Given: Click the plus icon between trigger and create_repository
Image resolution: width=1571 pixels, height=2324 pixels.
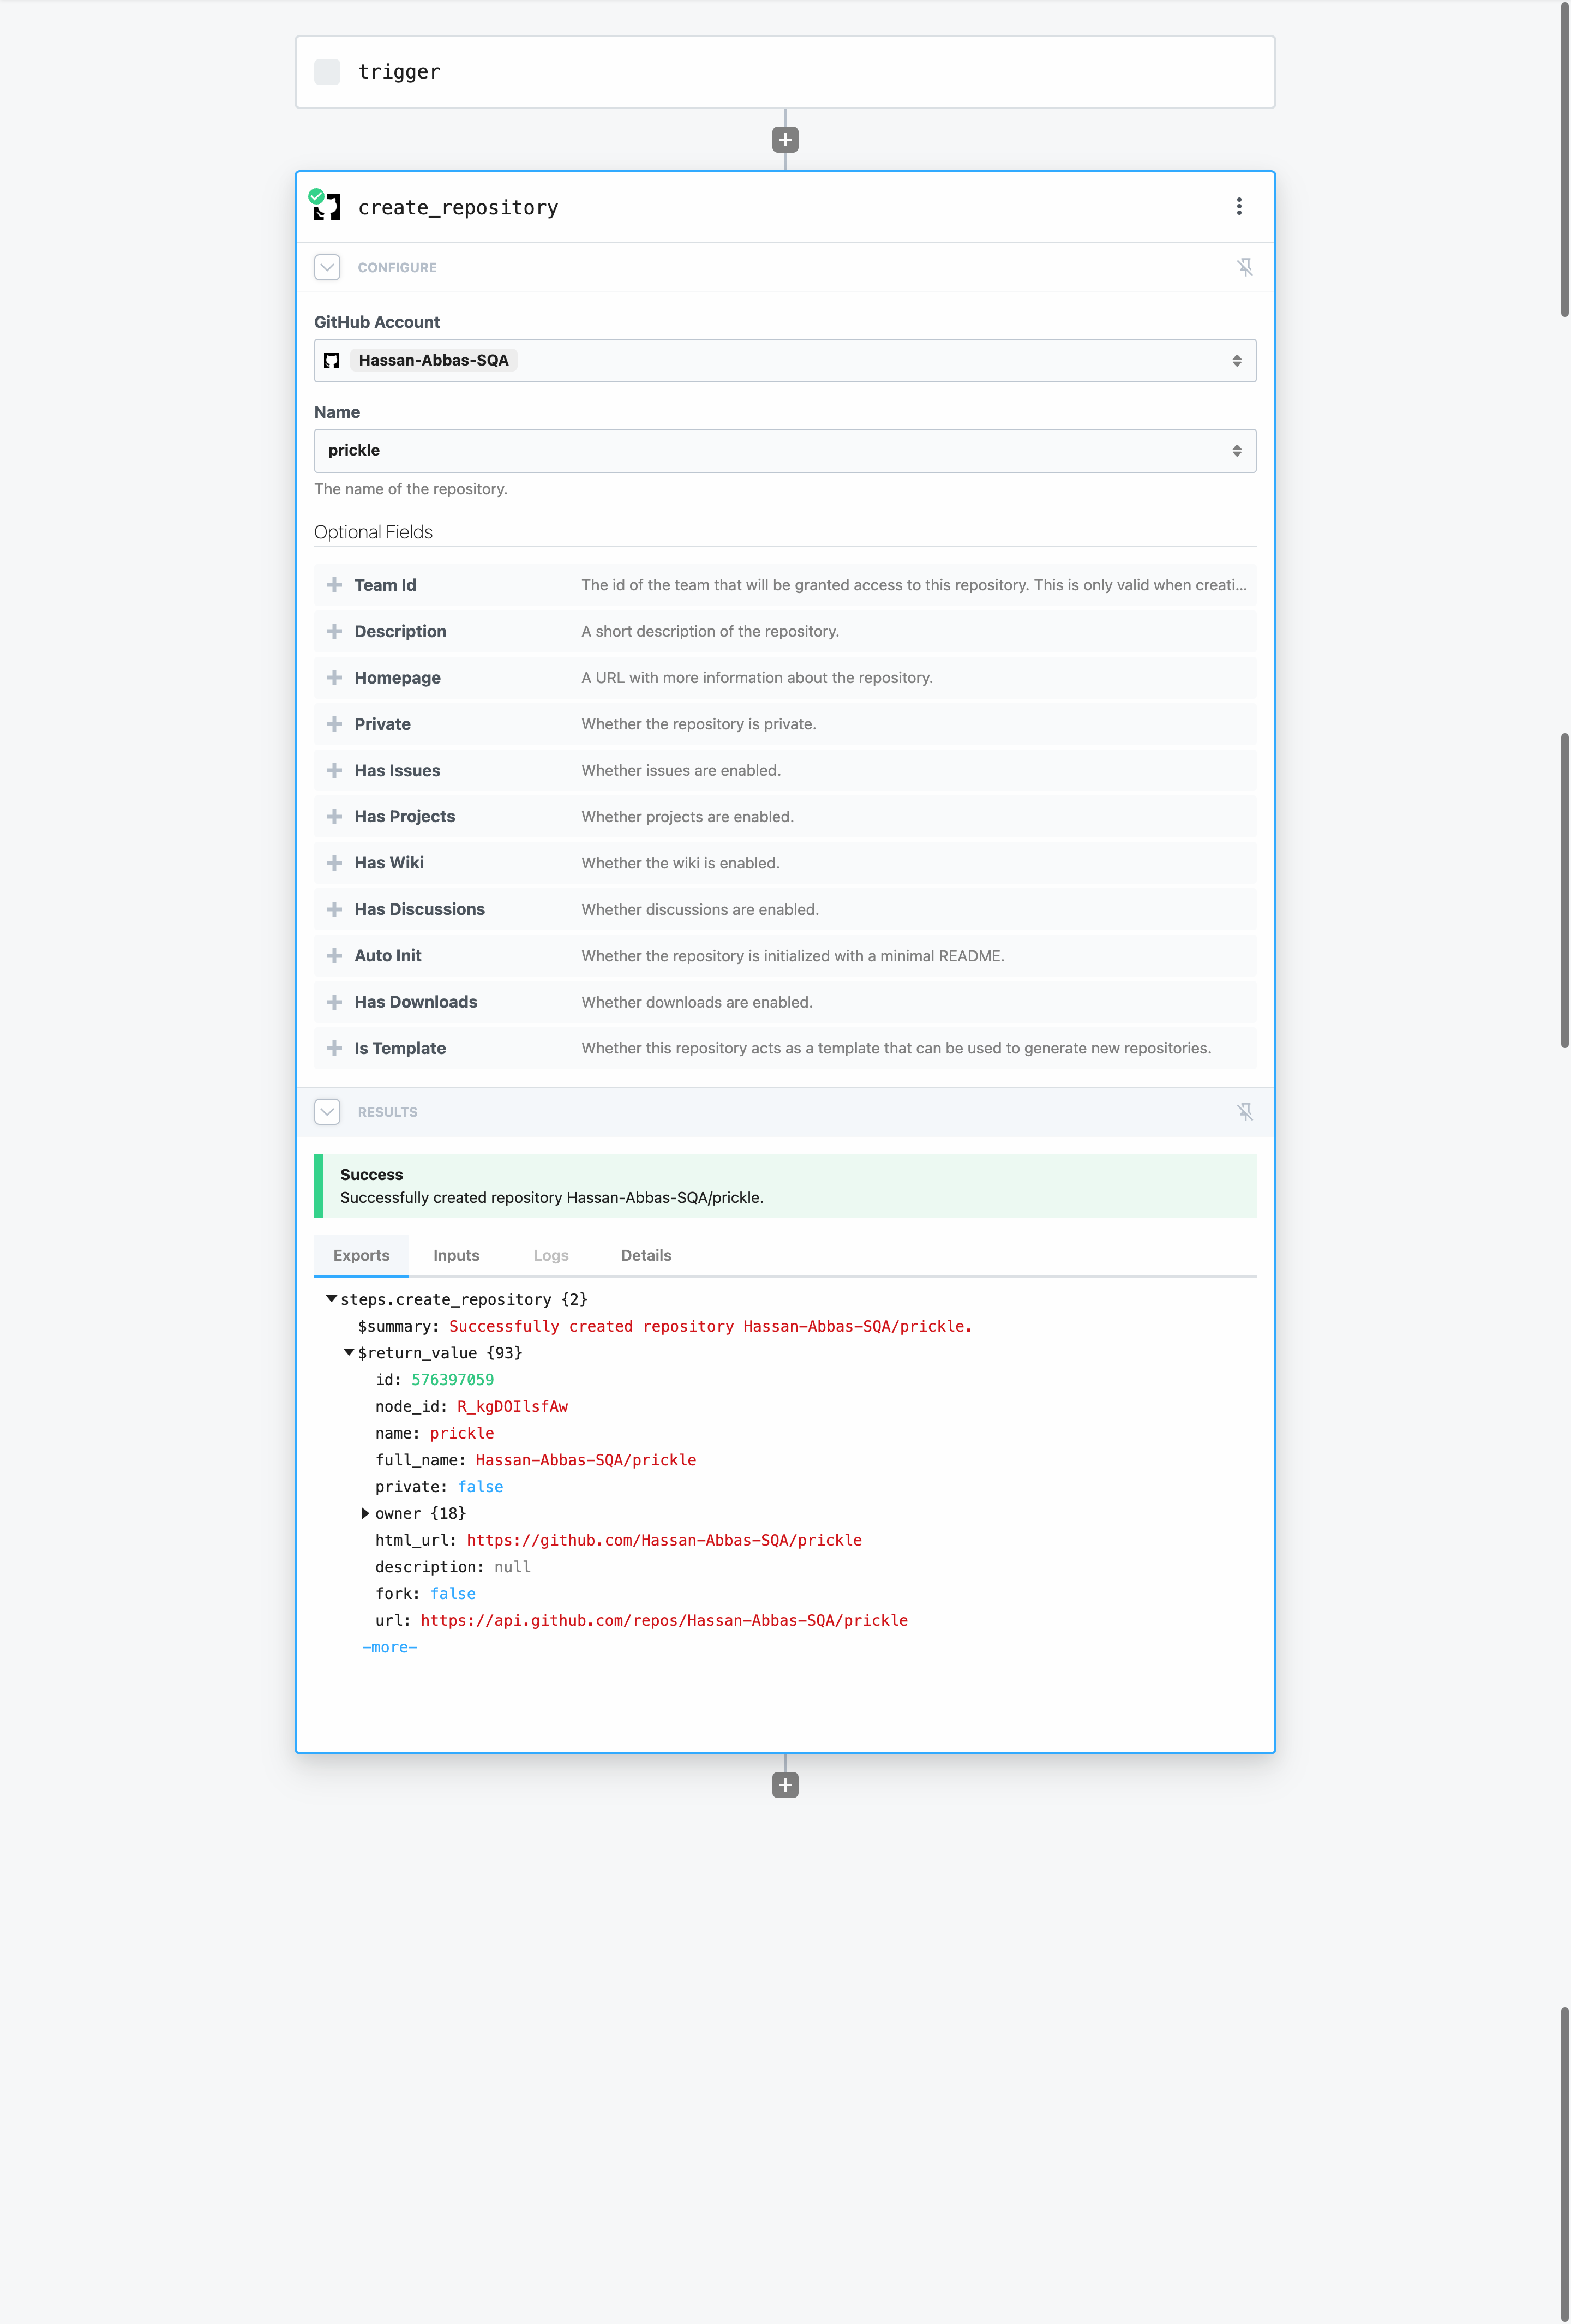Looking at the screenshot, I should tap(785, 139).
